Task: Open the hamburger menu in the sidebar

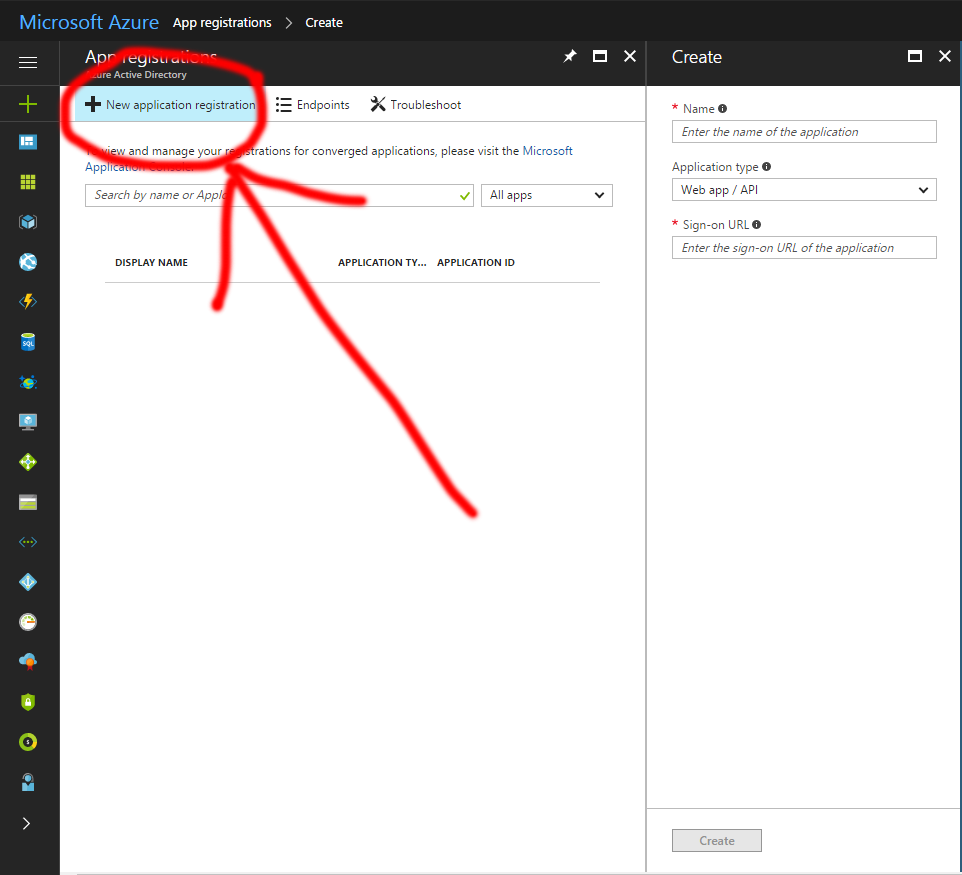Action: click(28, 63)
